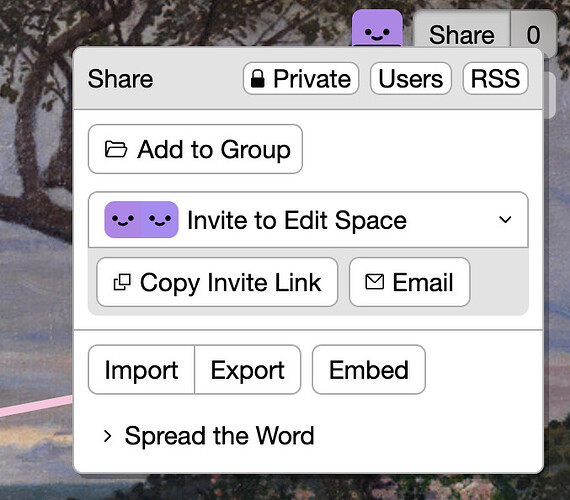Click Copy Invite Link button
570x500 pixels.
point(217,282)
